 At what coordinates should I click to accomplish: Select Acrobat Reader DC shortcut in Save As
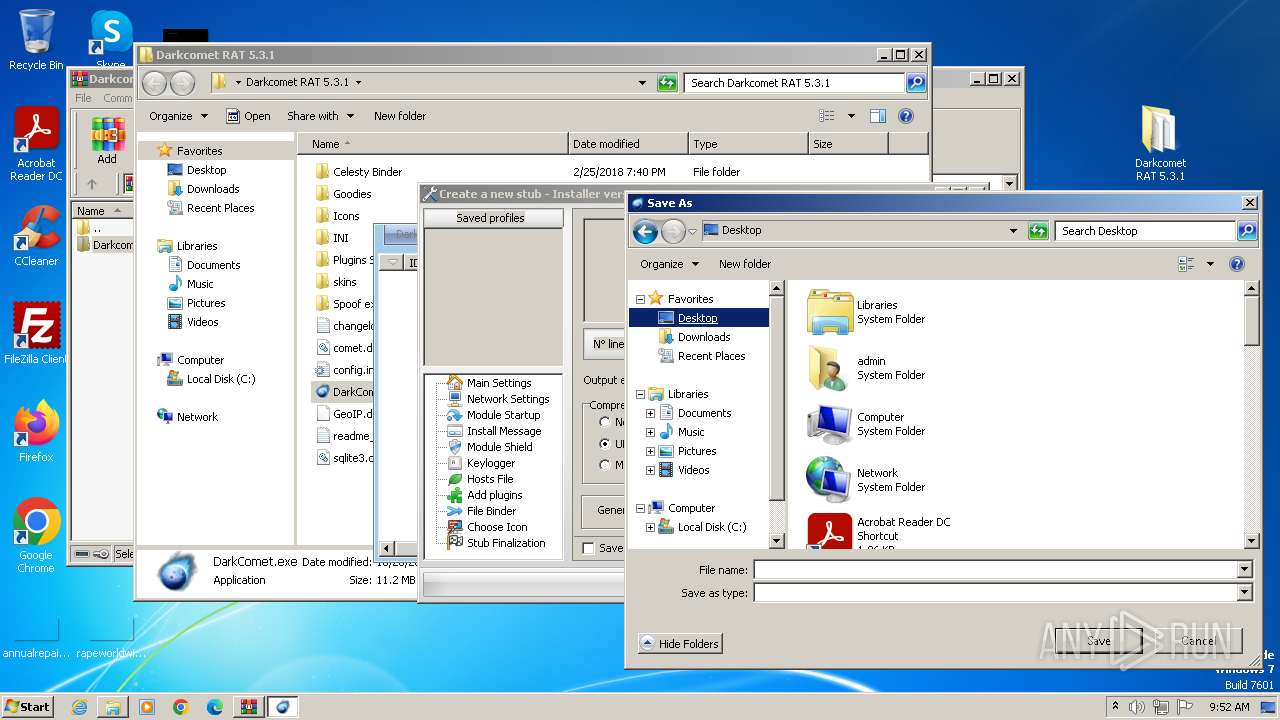coord(879,530)
